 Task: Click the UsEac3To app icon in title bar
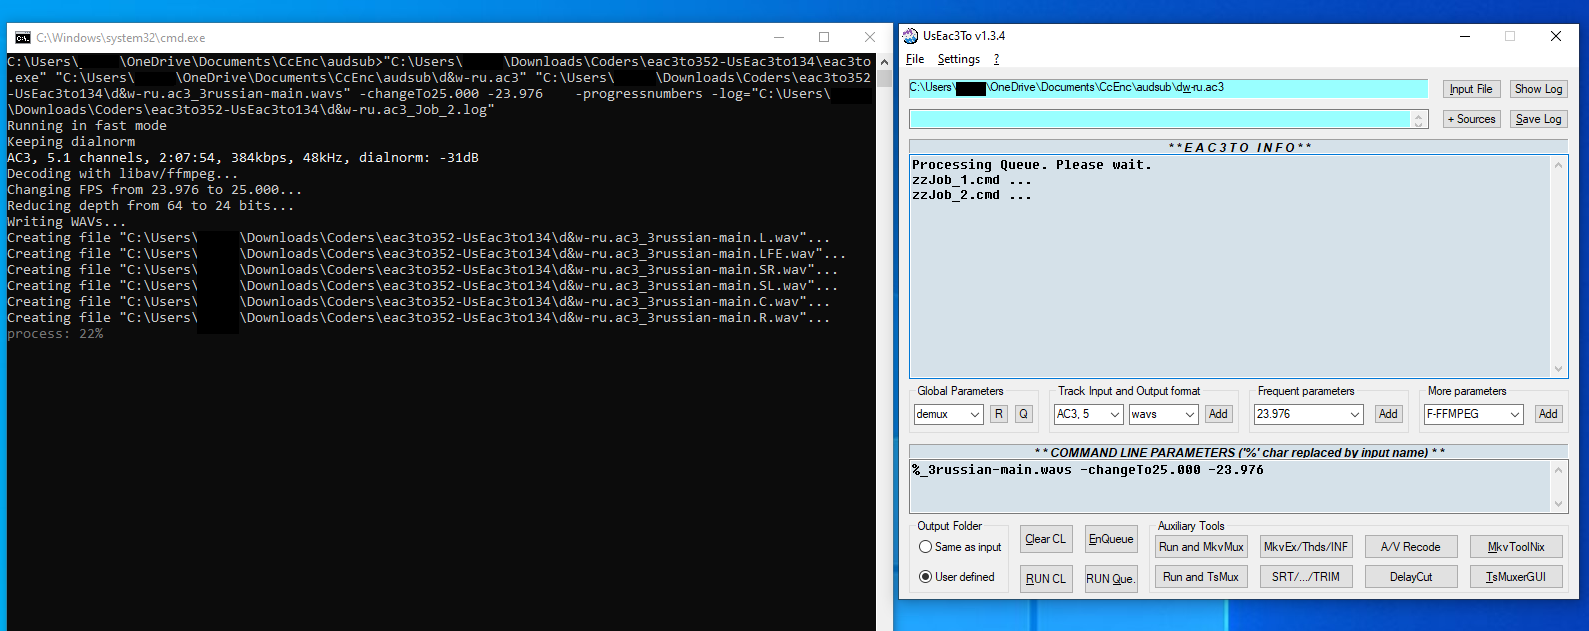click(910, 36)
